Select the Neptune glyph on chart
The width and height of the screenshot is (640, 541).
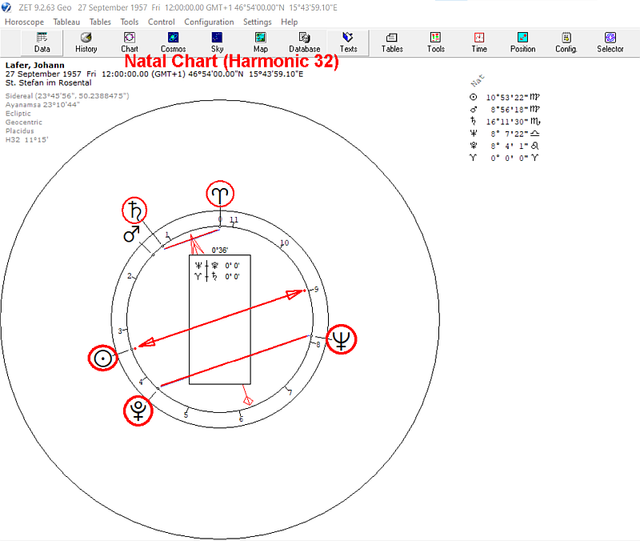(341, 339)
